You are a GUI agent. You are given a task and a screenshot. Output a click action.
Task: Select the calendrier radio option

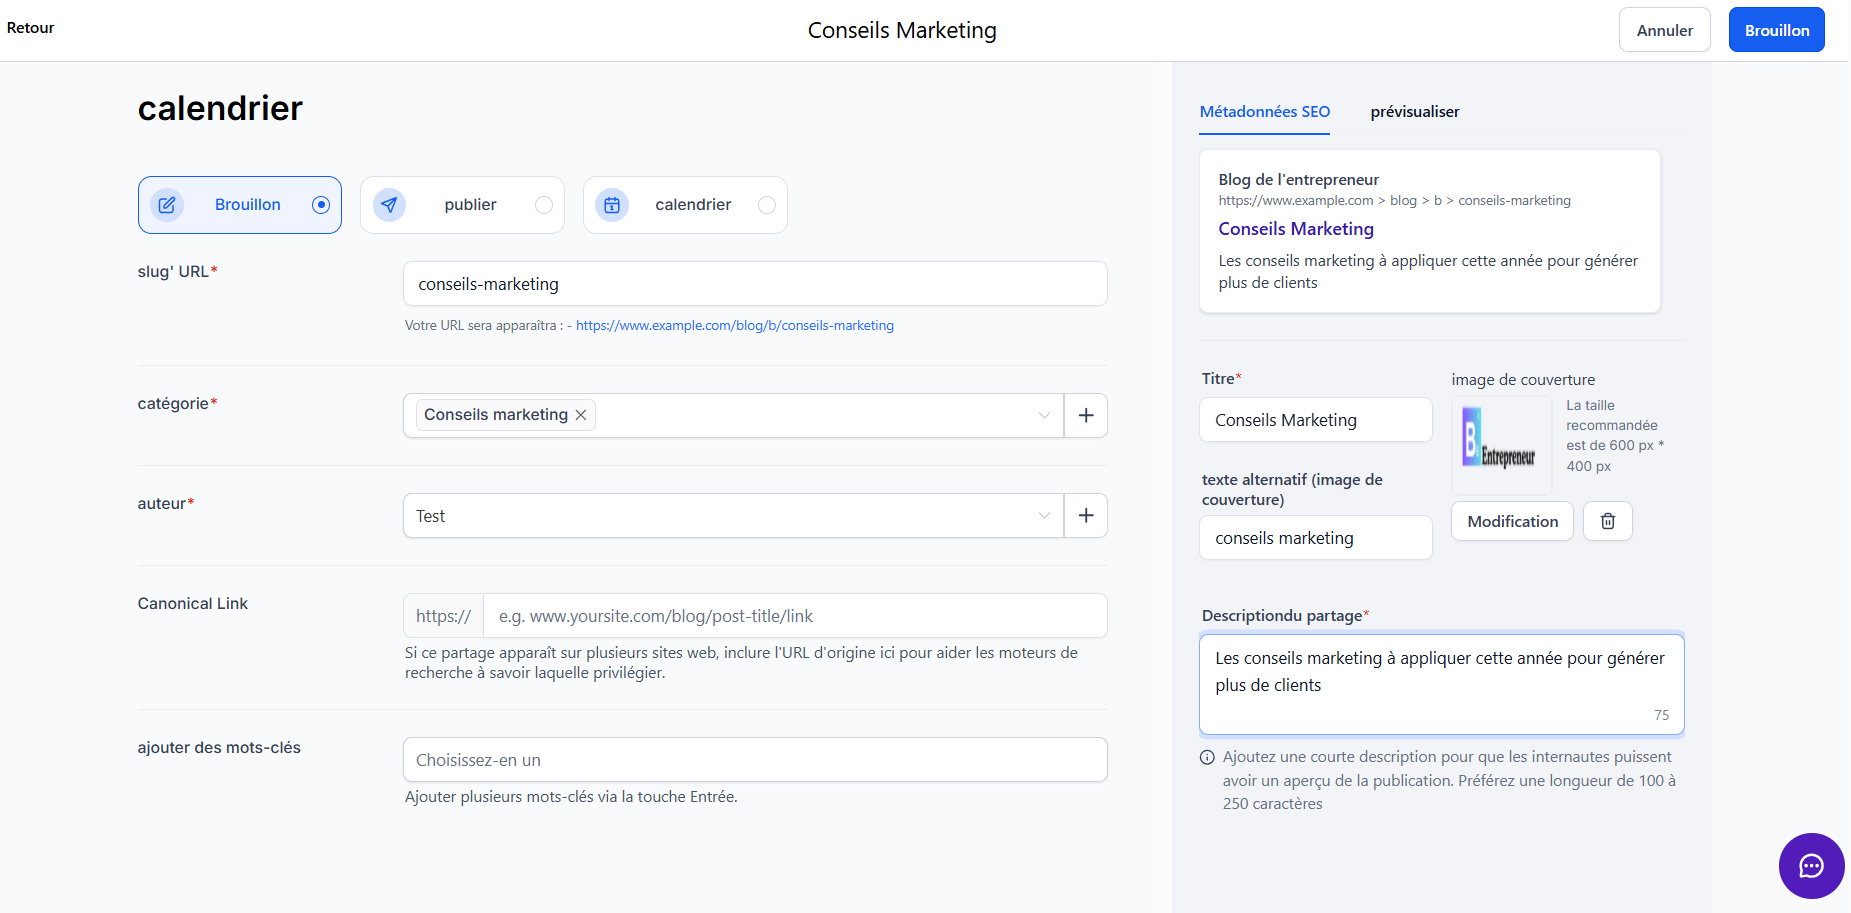pos(767,205)
